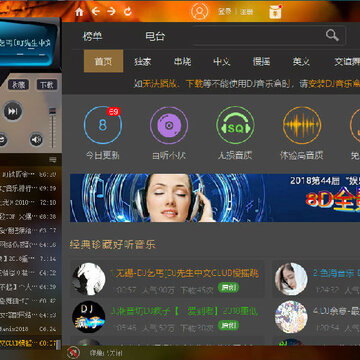360x360 pixels.
Task: Click the white silhouette thumbnail for song 1
Action: tap(89, 279)
